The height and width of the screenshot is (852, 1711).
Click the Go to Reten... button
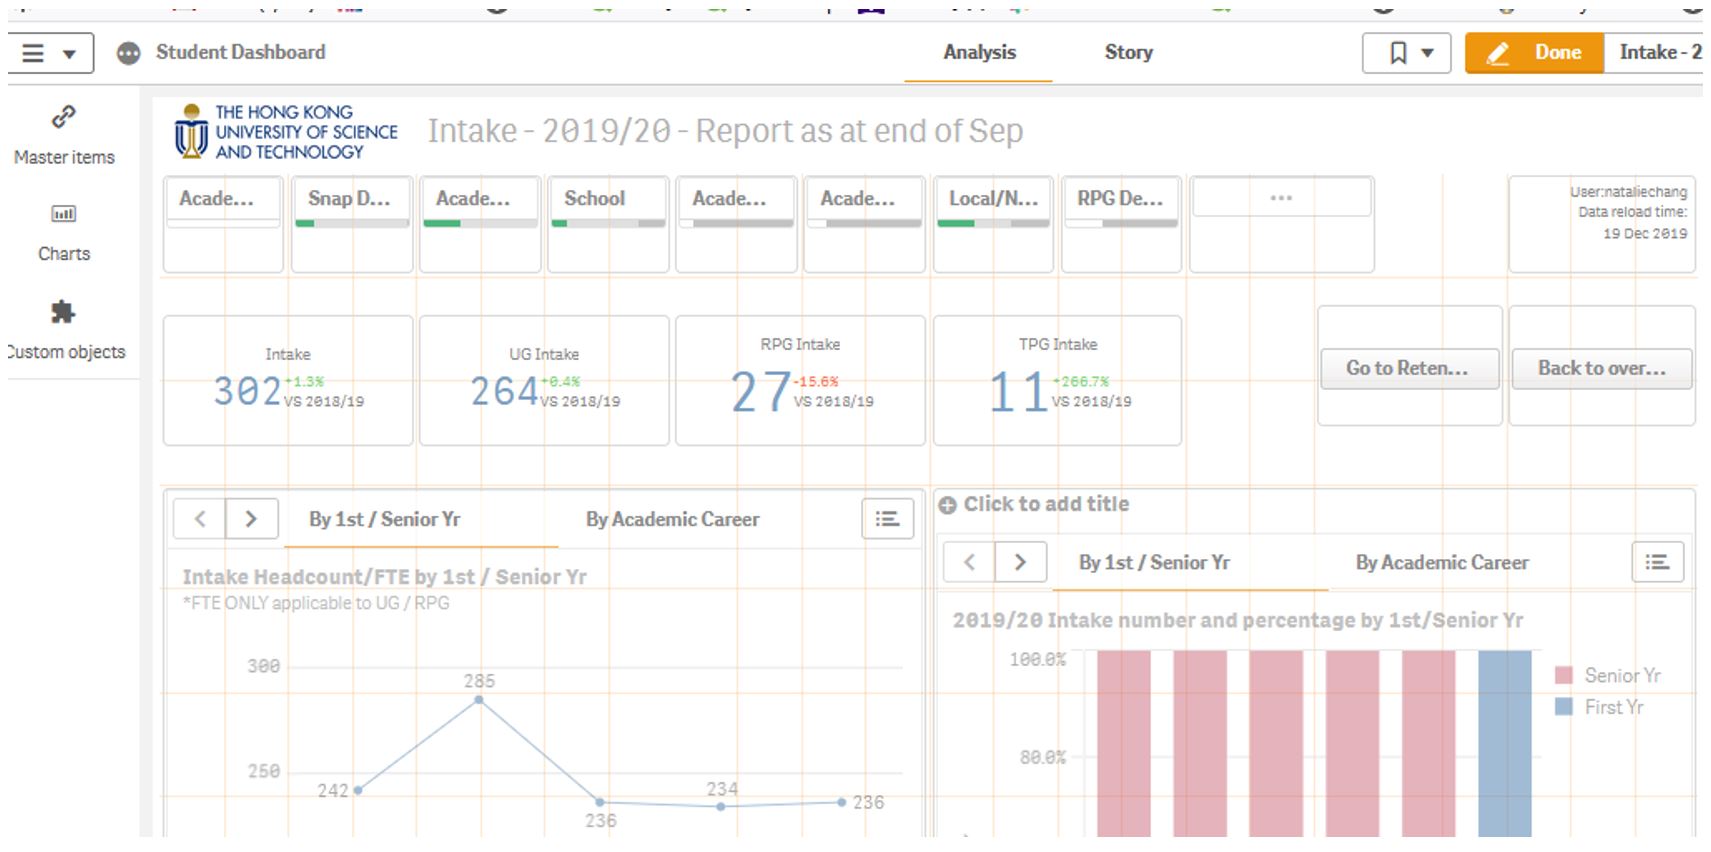tap(1408, 368)
